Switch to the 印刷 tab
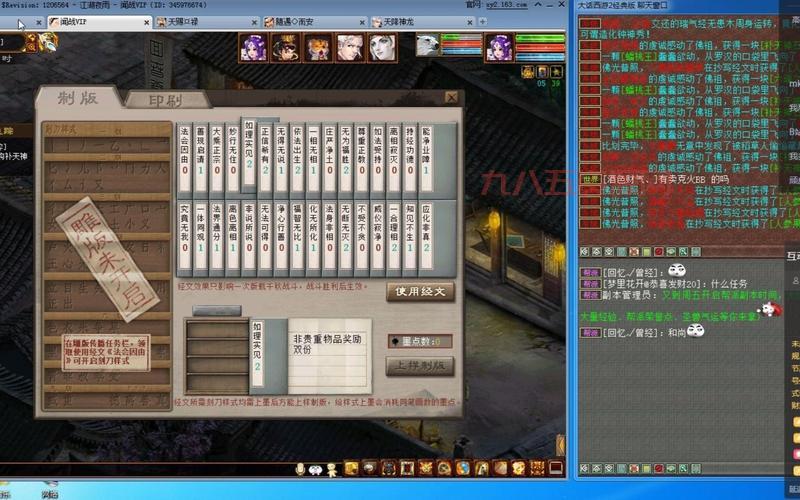800x500 pixels. point(166,100)
